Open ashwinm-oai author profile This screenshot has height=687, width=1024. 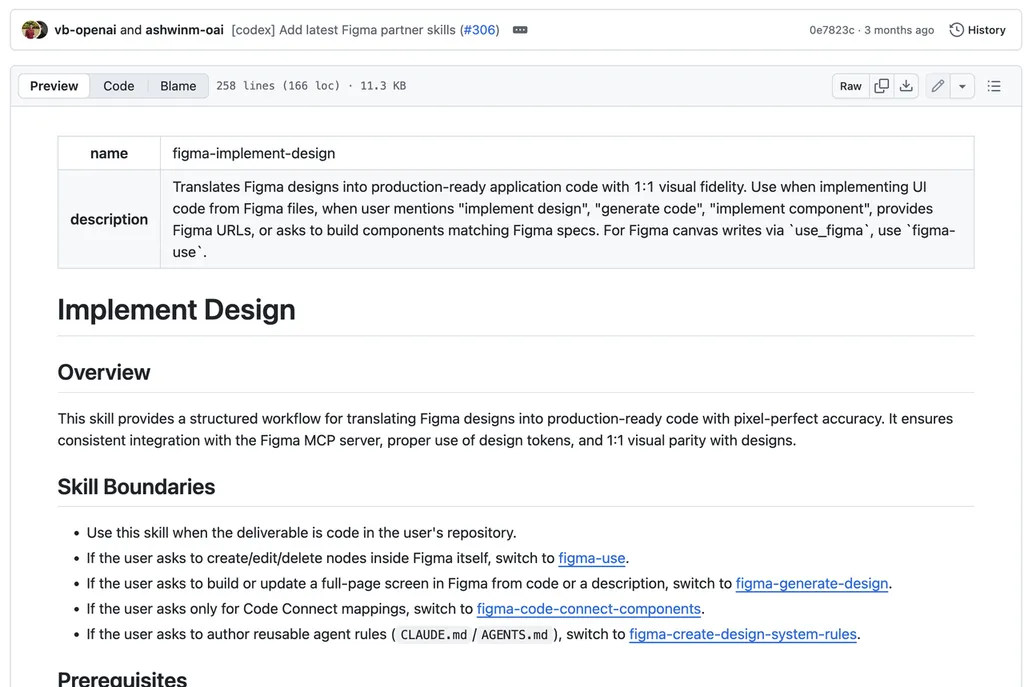[184, 30]
